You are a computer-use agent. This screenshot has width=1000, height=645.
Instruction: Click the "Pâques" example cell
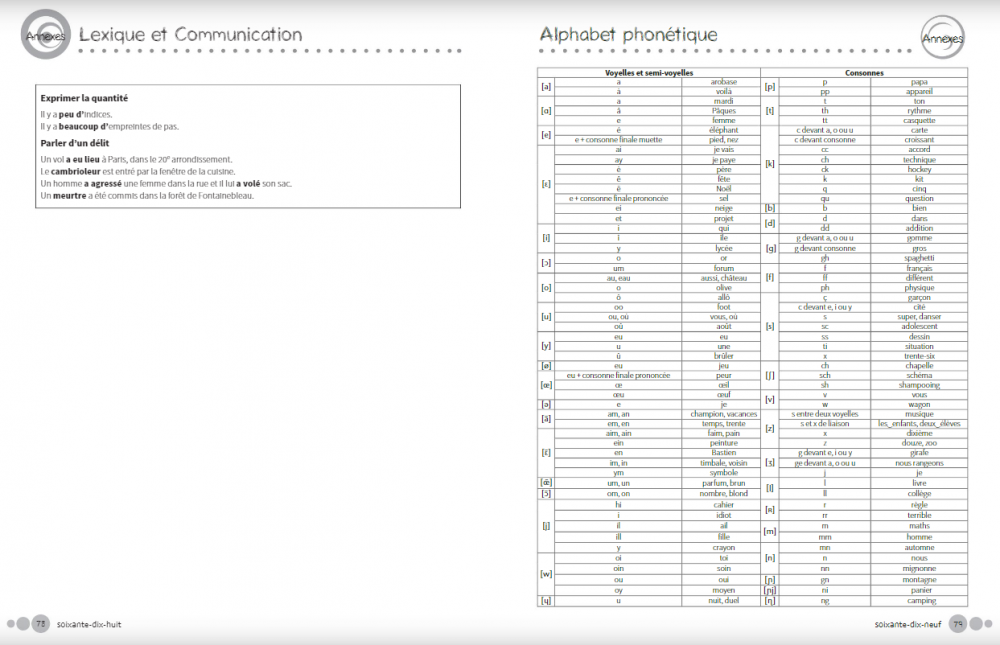723,110
